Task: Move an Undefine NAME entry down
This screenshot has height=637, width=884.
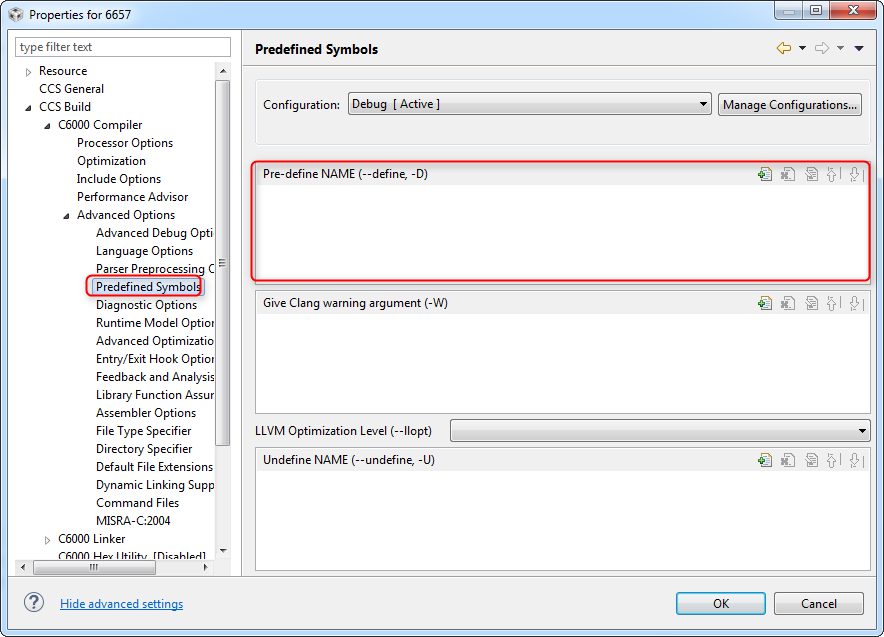Action: [856, 459]
